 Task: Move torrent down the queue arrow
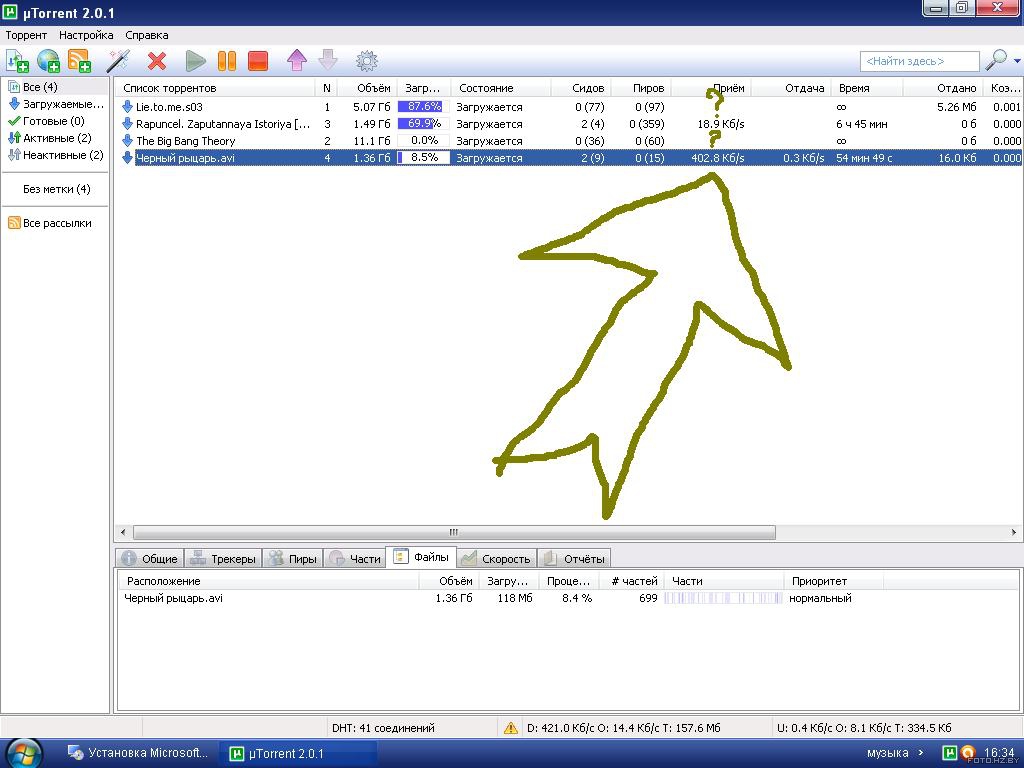(328, 60)
